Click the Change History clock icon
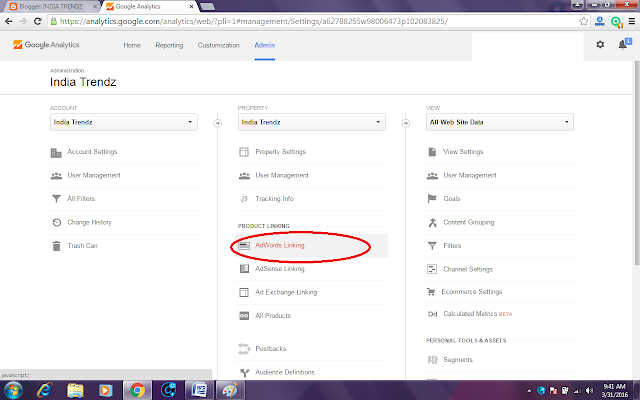This screenshot has width=640, height=400. (57, 222)
